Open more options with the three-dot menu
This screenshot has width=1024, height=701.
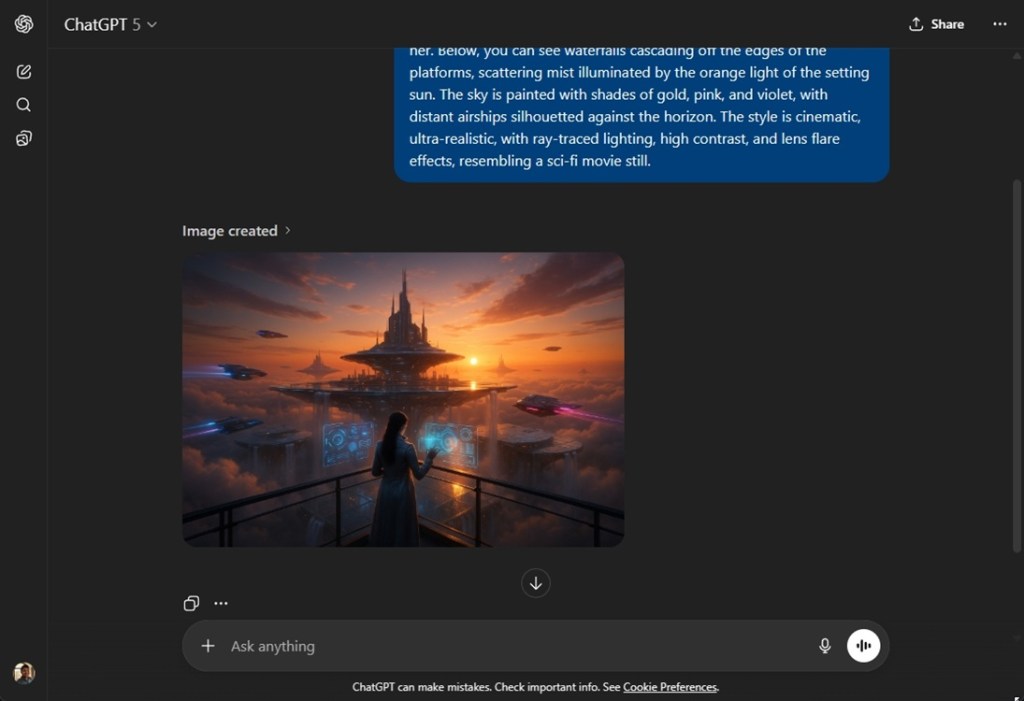(x=999, y=23)
